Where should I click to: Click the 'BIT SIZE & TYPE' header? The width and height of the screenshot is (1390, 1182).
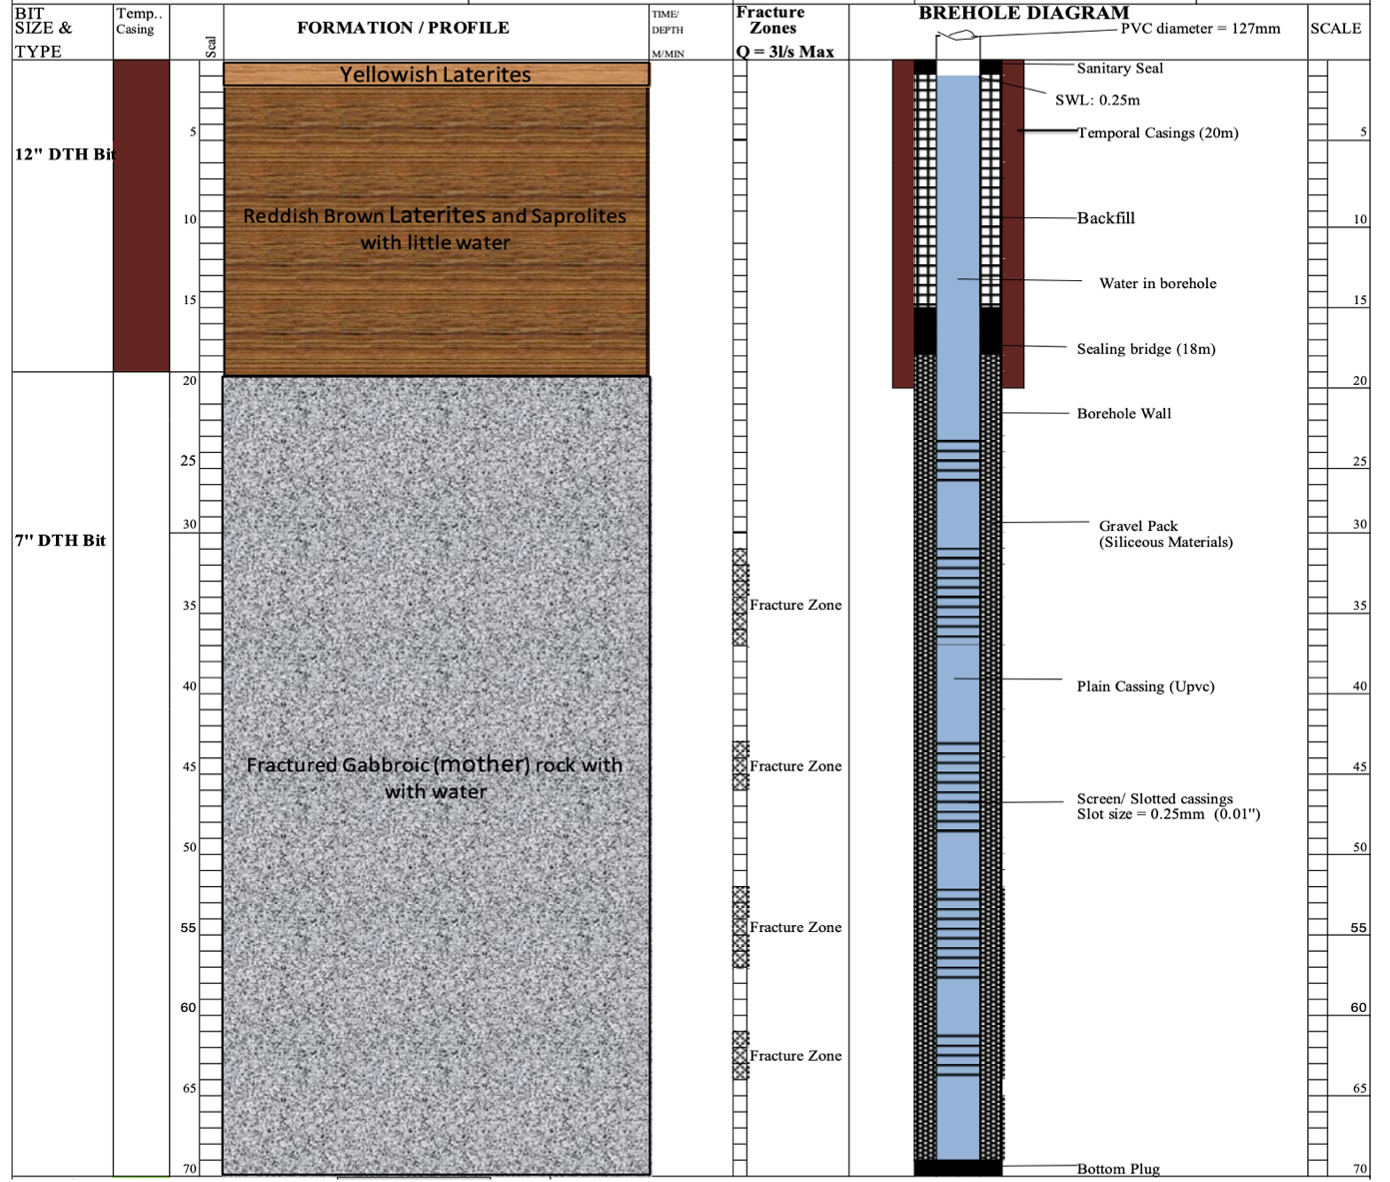point(44,32)
